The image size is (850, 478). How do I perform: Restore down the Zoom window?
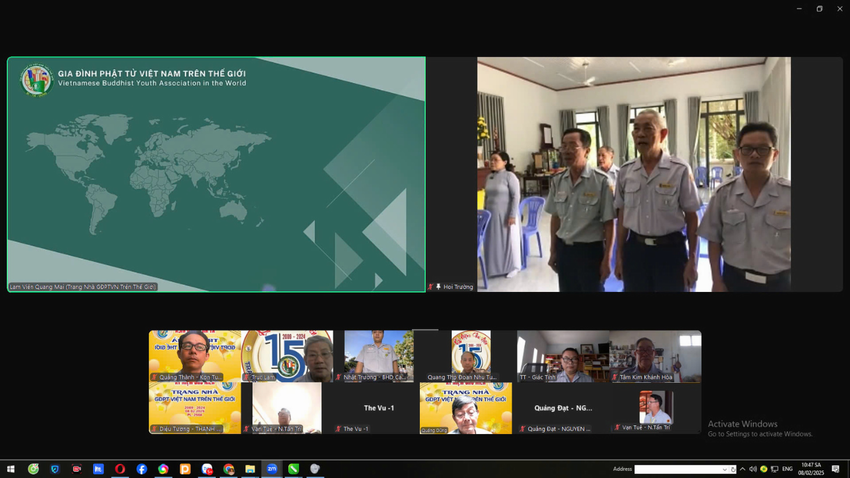pyautogui.click(x=820, y=9)
